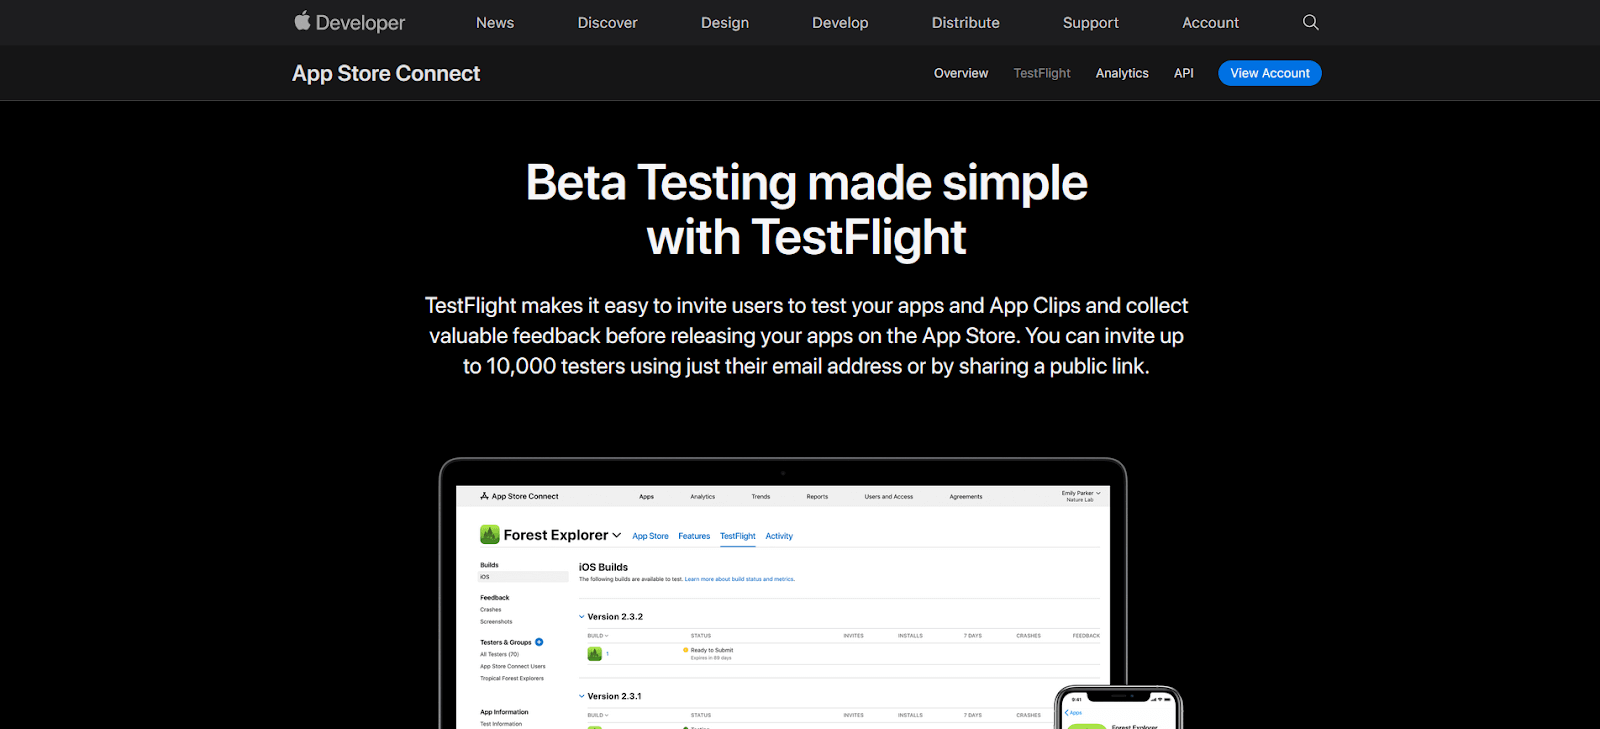The height and width of the screenshot is (729, 1600).
Task: Click the View Account button
Action: [1270, 73]
